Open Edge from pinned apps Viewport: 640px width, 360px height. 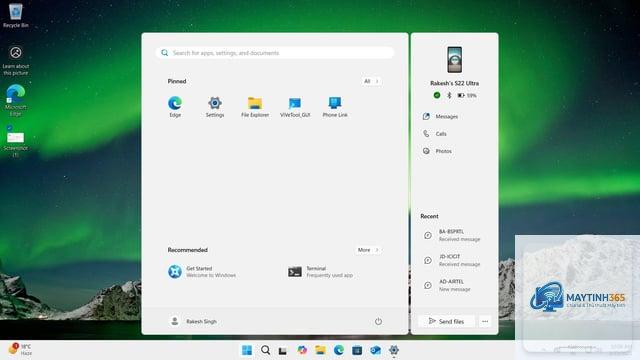click(175, 107)
